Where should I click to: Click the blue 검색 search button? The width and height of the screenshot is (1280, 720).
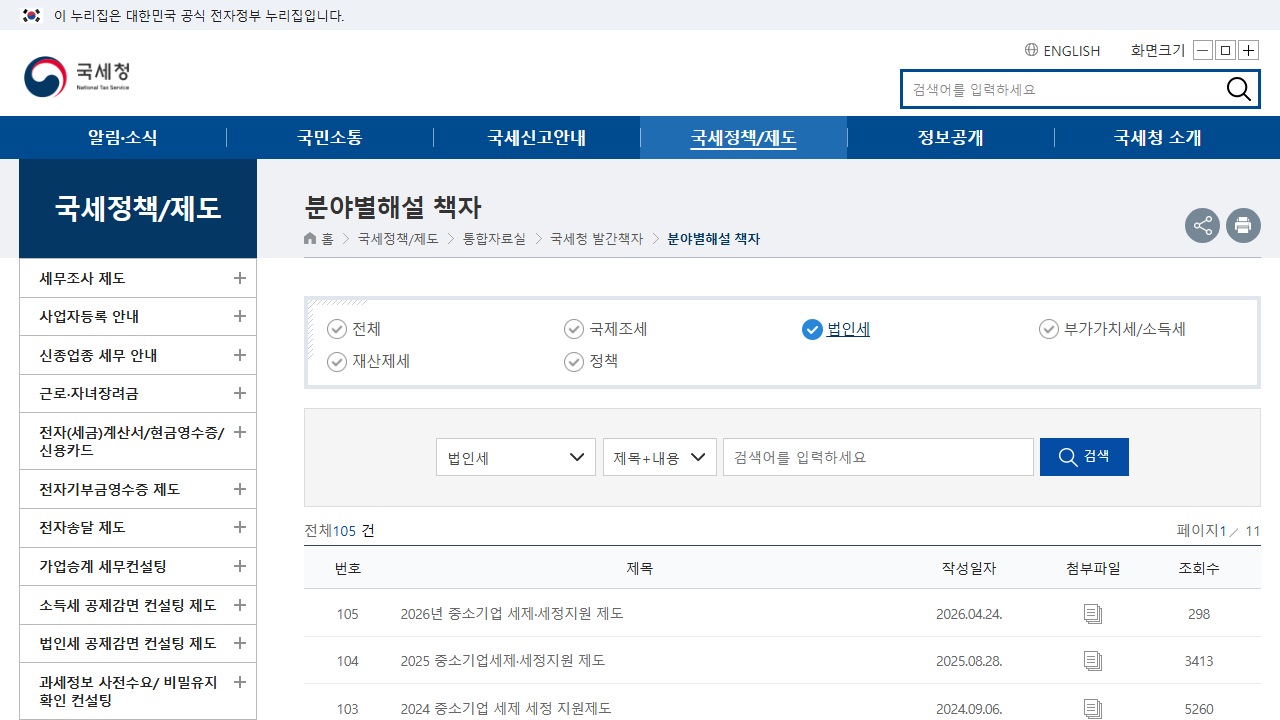(x=1084, y=457)
